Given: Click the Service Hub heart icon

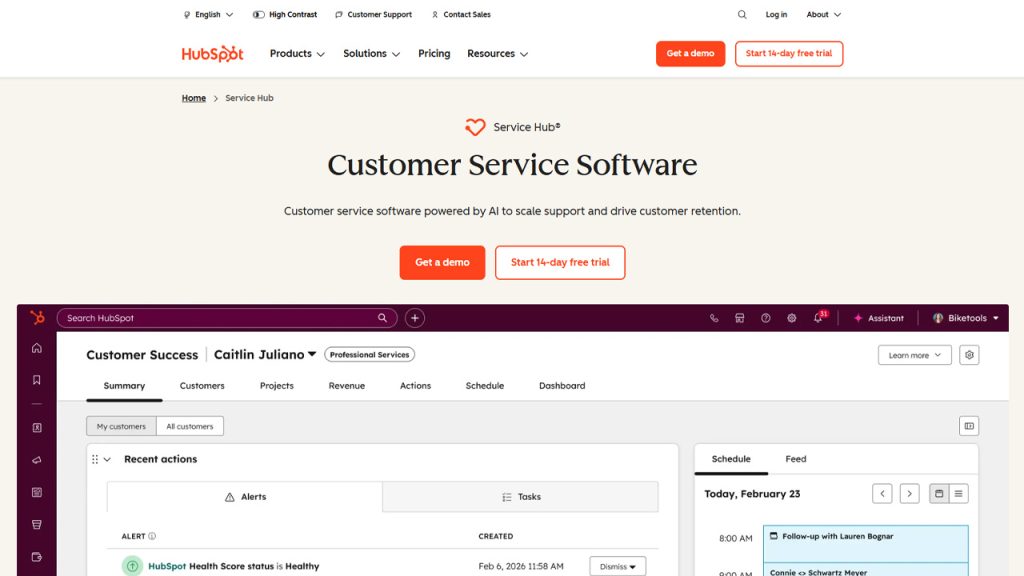Looking at the screenshot, I should pyautogui.click(x=475, y=127).
